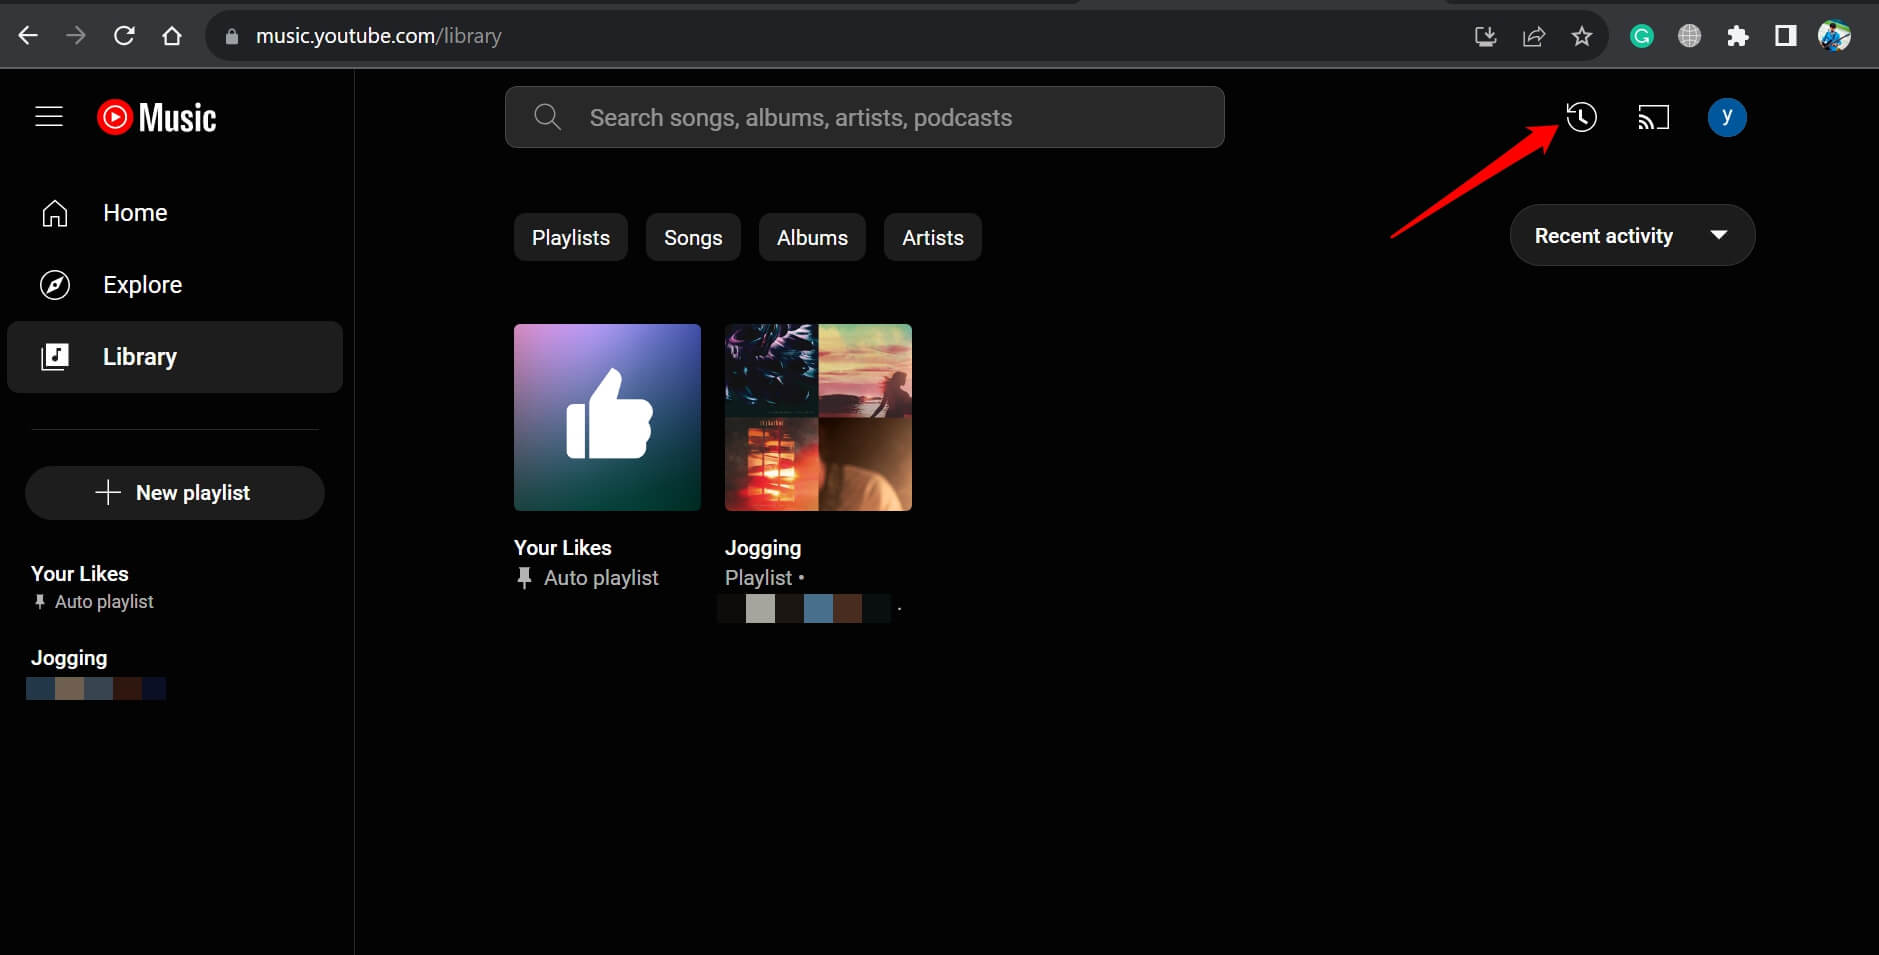Click the Home icon in sidebar
This screenshot has height=955, width=1879.
55,212
